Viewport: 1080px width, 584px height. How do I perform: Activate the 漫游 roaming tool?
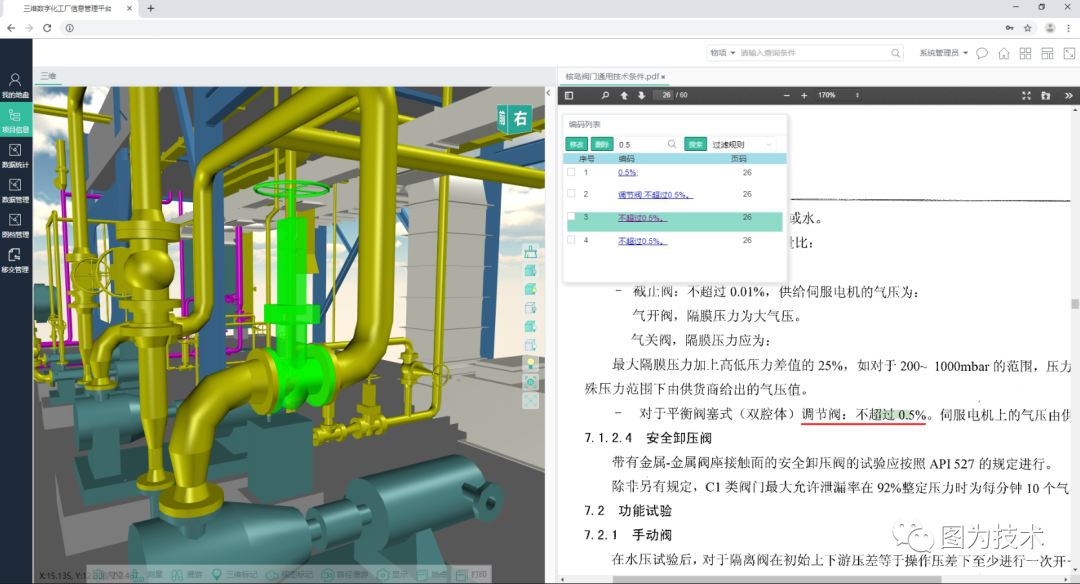tap(187, 574)
